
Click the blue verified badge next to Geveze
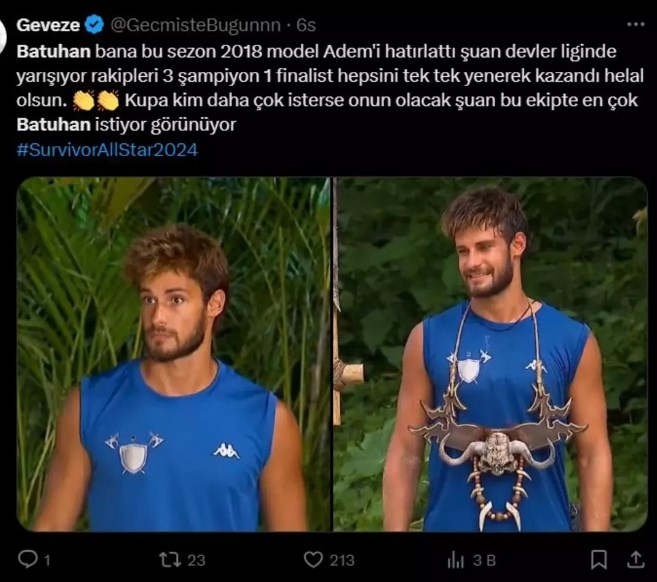pos(95,25)
